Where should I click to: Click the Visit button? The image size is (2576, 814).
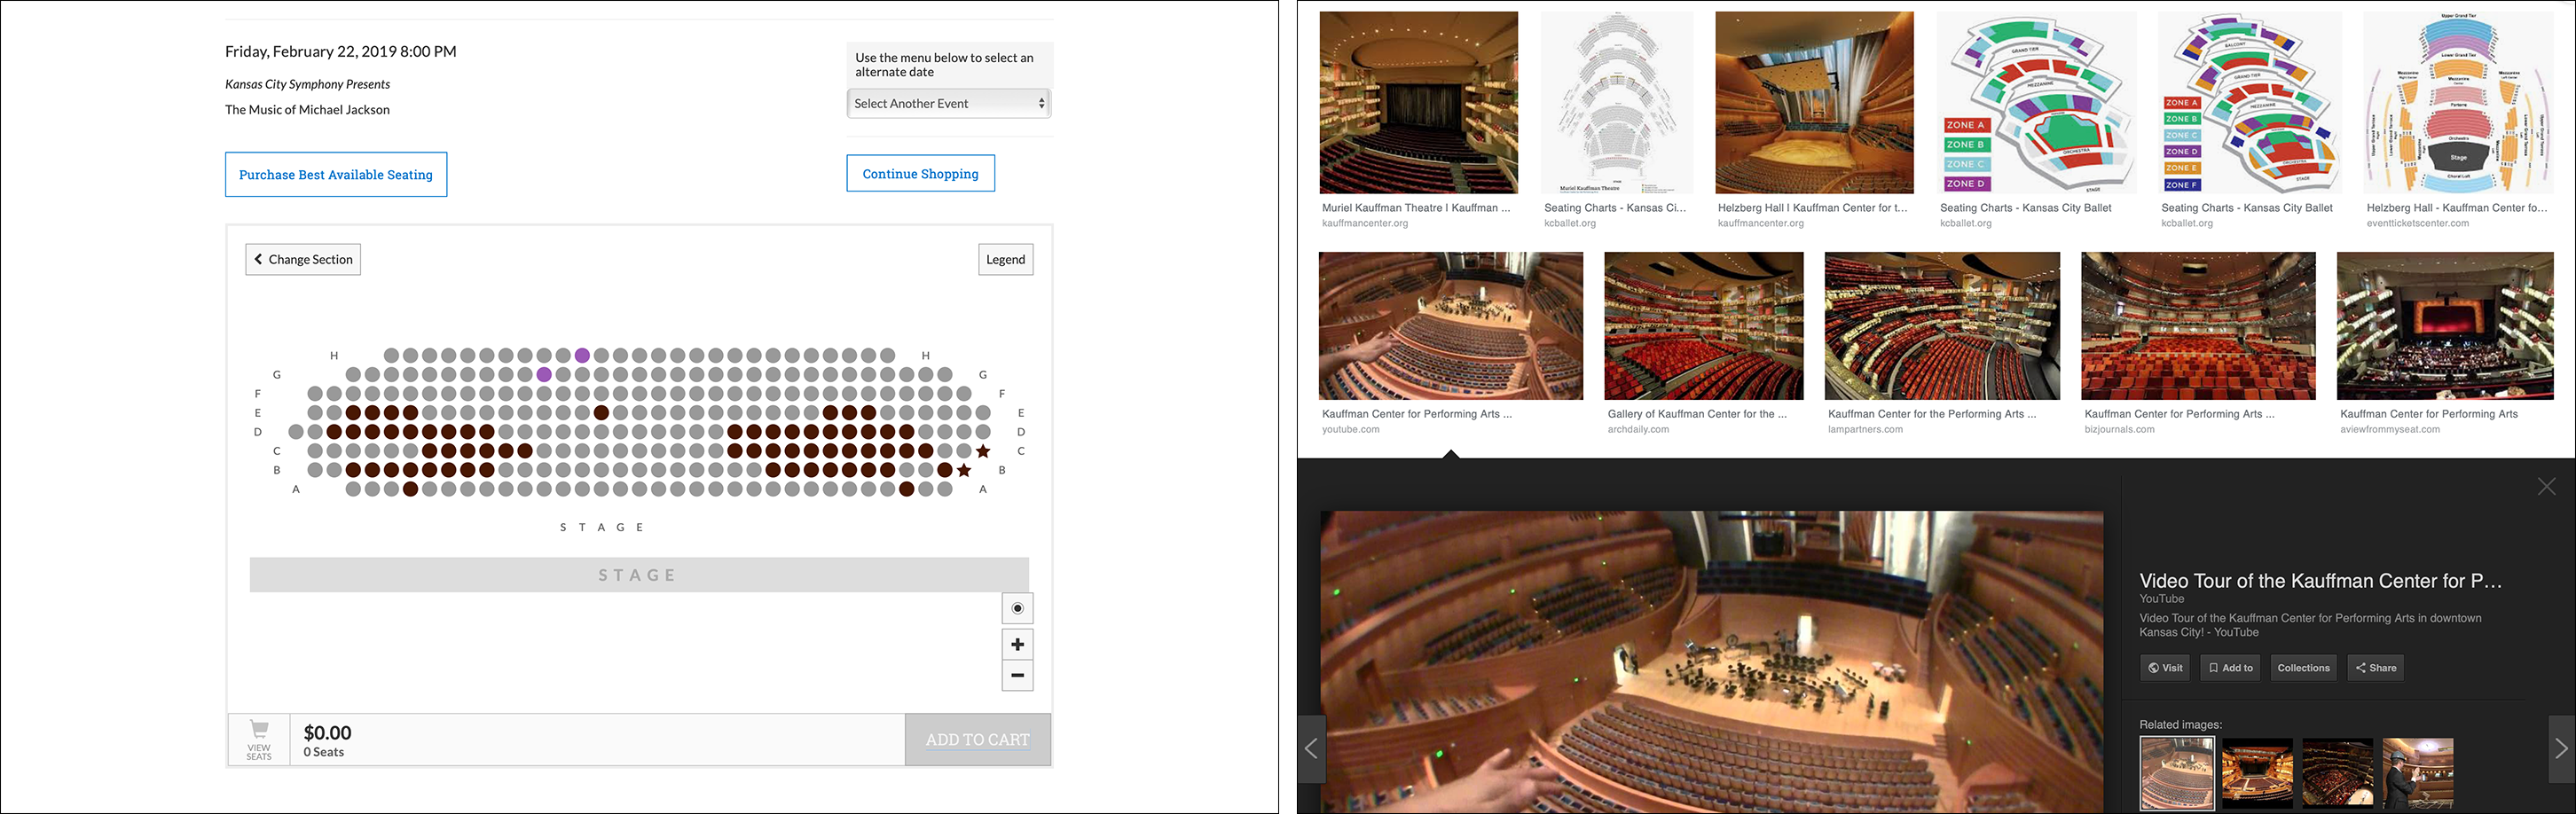pyautogui.click(x=2165, y=668)
